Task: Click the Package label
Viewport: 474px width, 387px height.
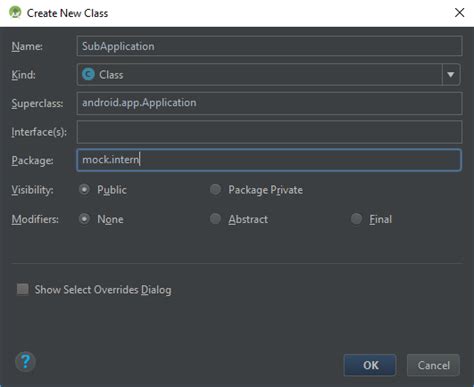Action: pos(32,161)
